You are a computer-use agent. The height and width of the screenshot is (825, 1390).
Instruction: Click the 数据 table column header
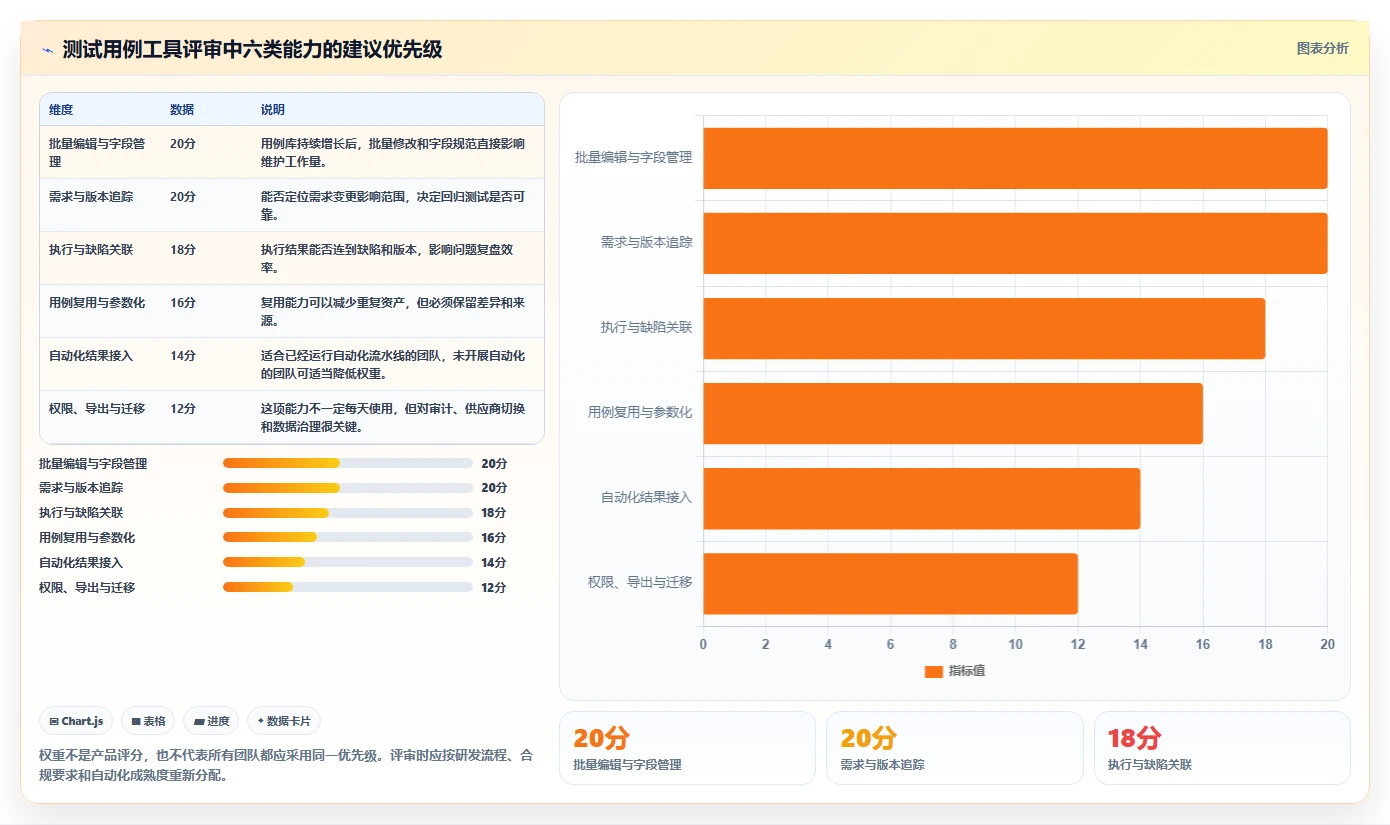coord(182,110)
